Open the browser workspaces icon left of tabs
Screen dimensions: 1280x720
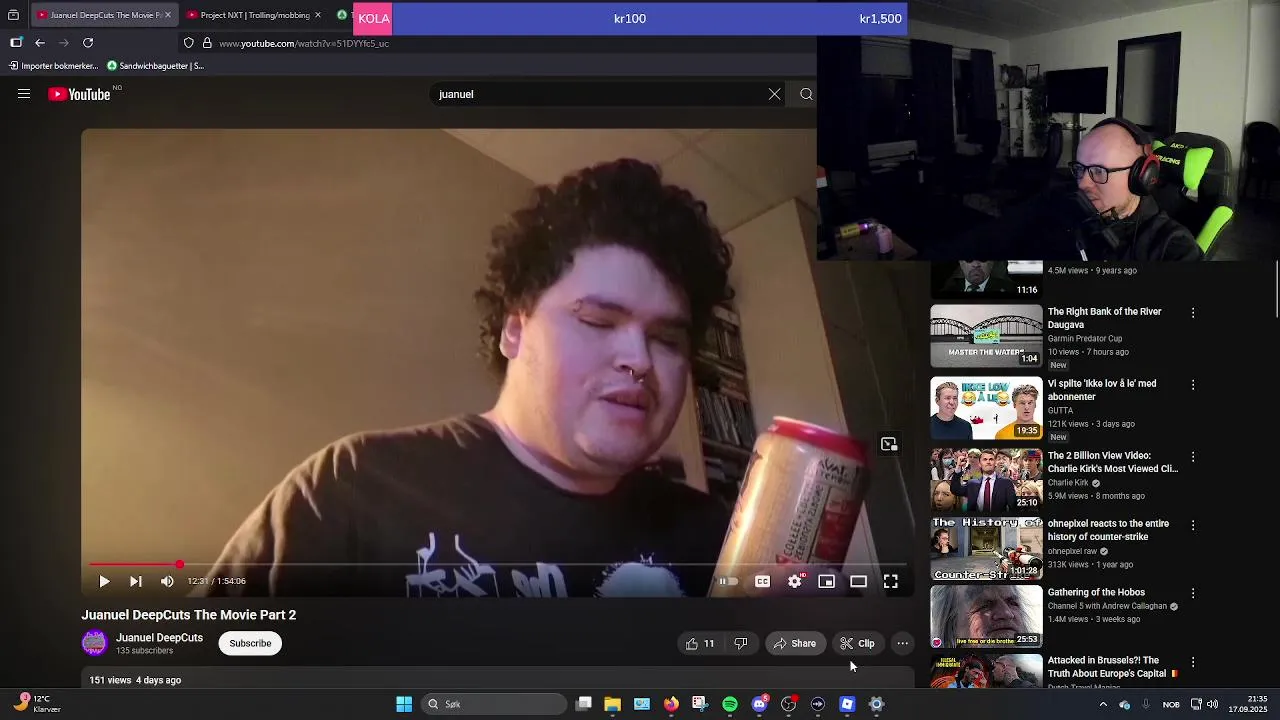click(x=13, y=15)
